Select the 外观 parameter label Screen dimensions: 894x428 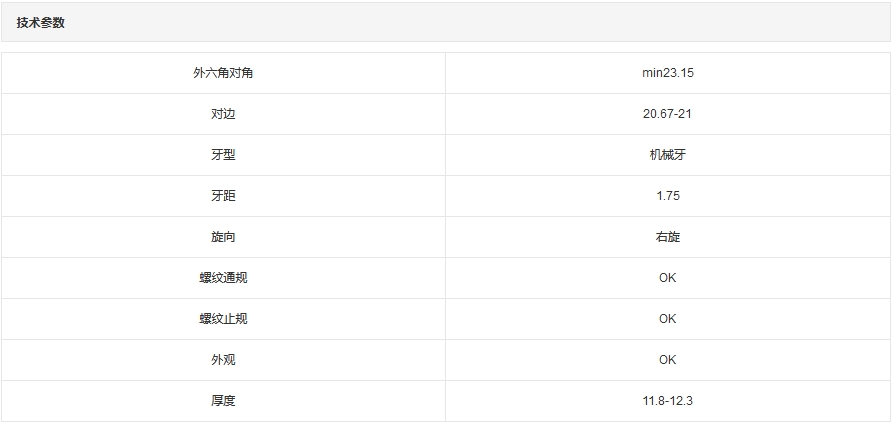click(223, 360)
